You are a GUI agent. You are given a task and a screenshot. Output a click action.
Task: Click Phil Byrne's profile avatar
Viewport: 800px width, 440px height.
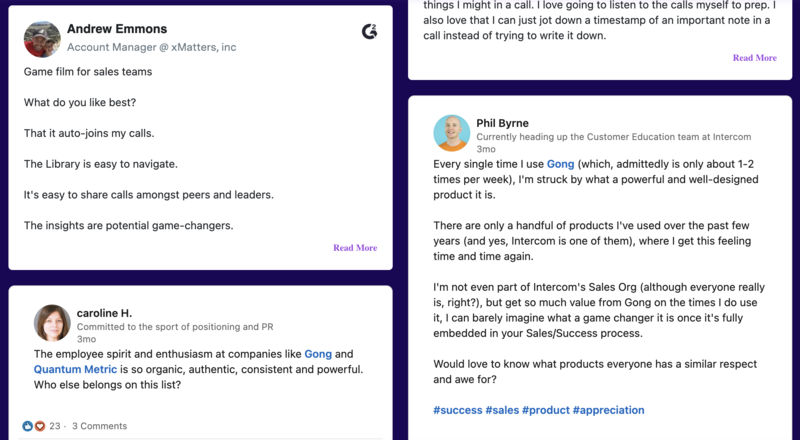tap(451, 132)
